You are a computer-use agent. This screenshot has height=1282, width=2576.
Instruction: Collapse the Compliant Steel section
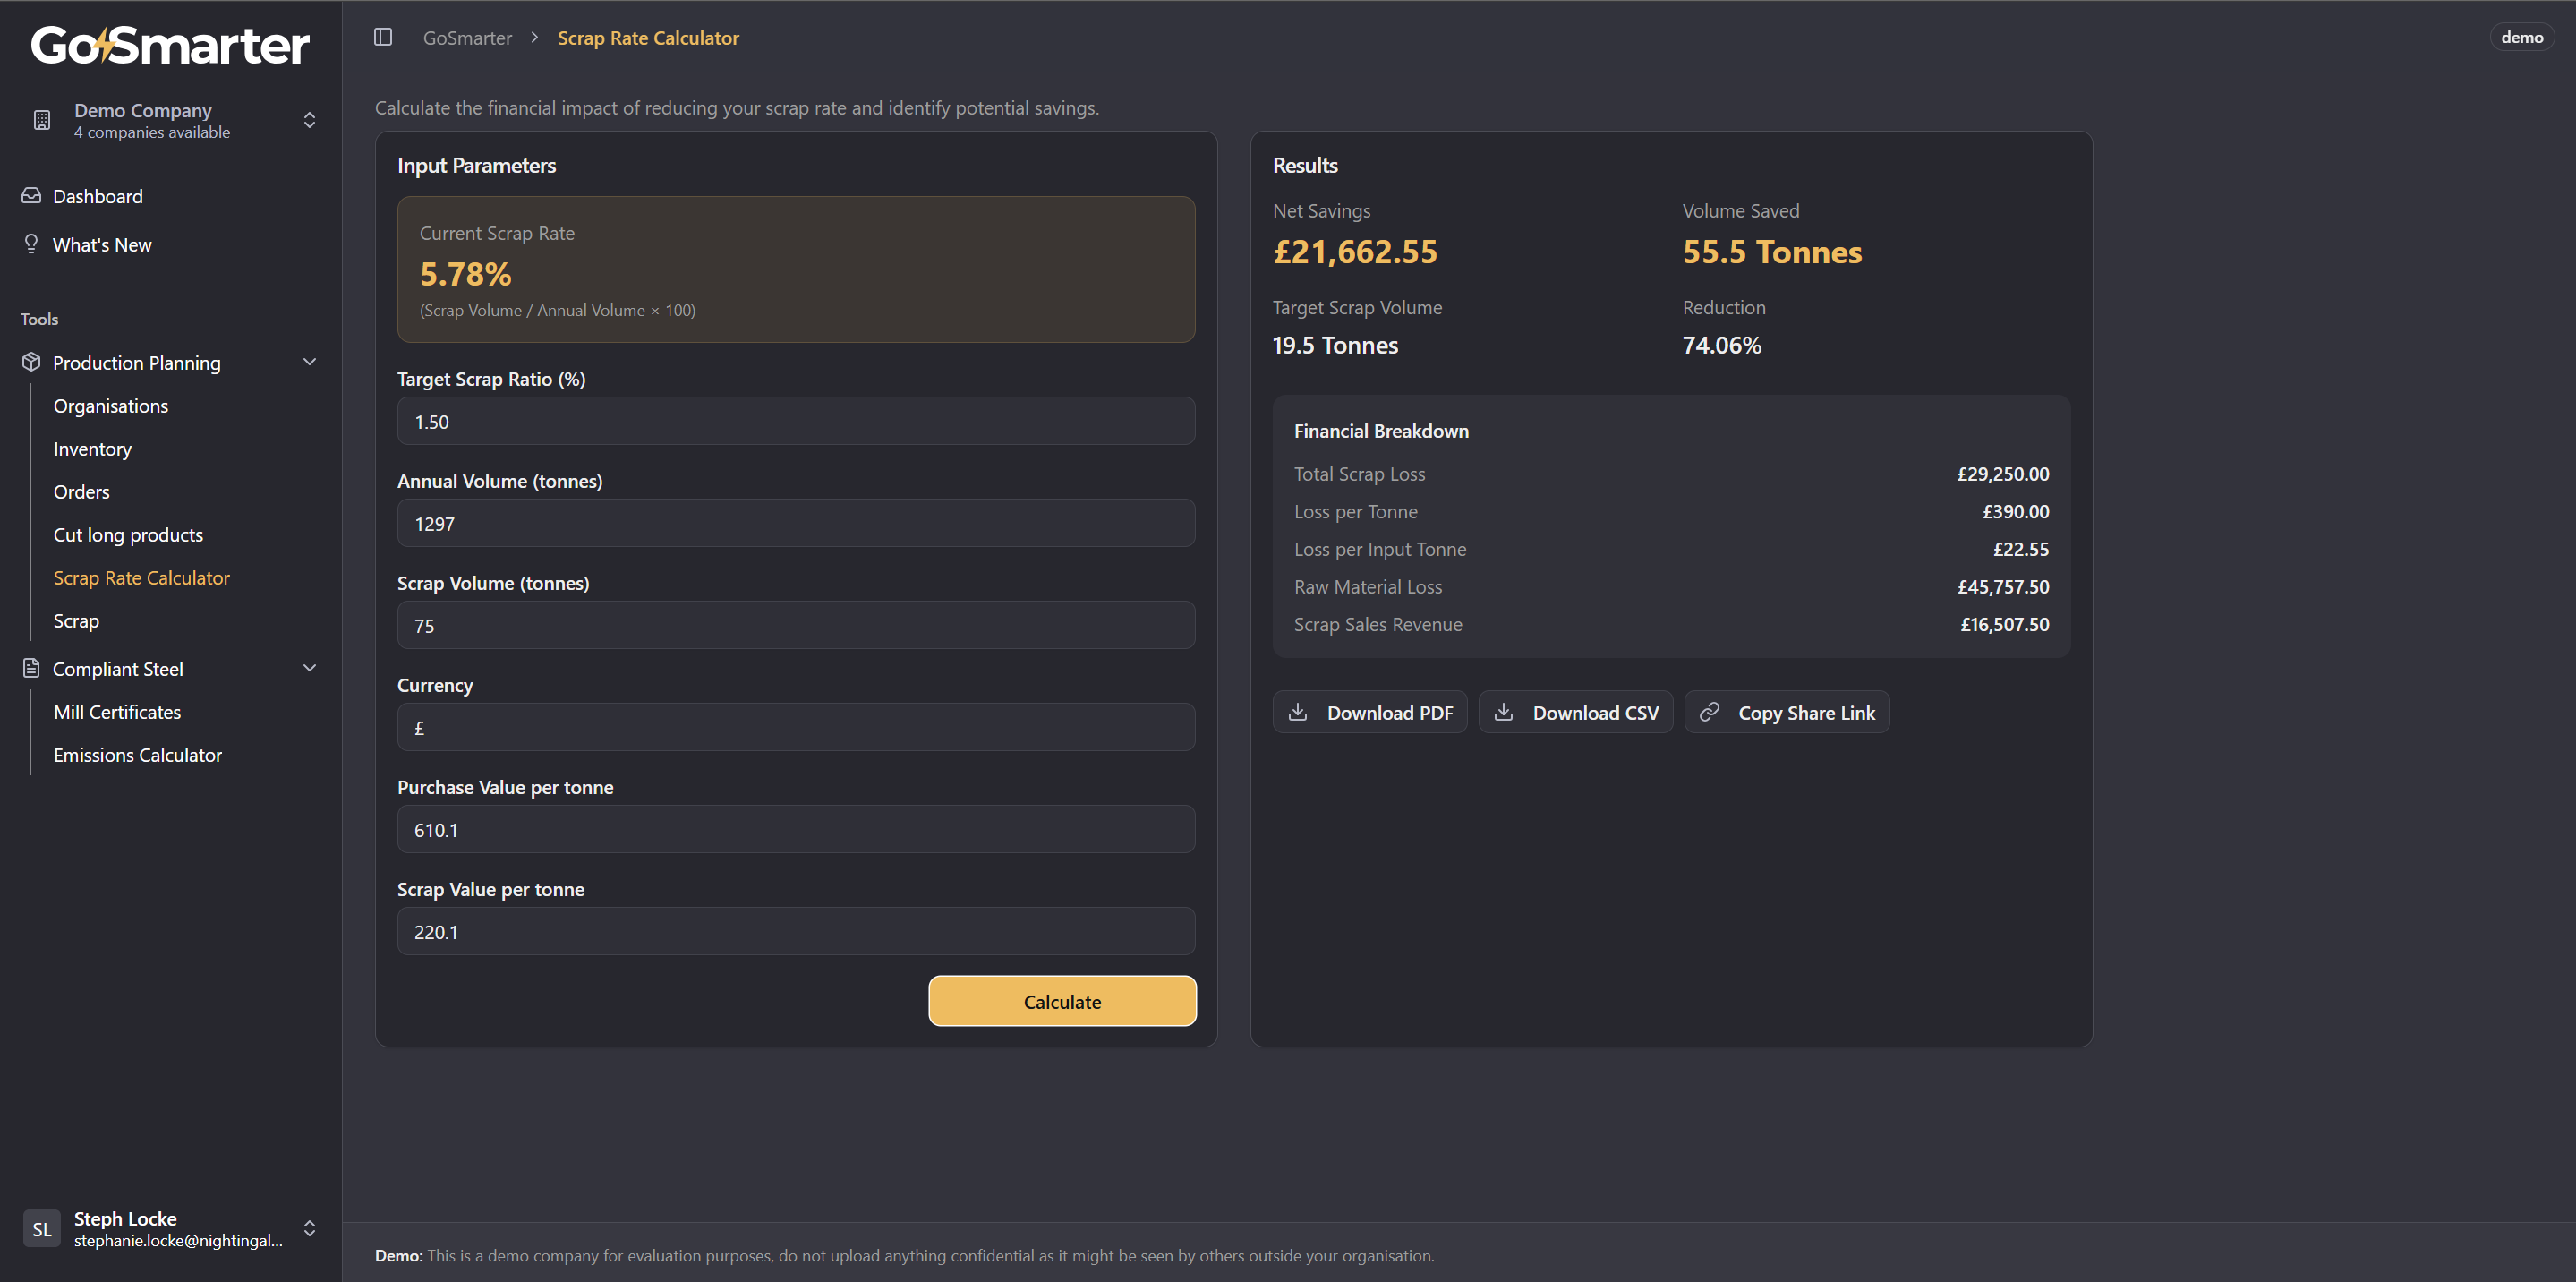(x=309, y=668)
